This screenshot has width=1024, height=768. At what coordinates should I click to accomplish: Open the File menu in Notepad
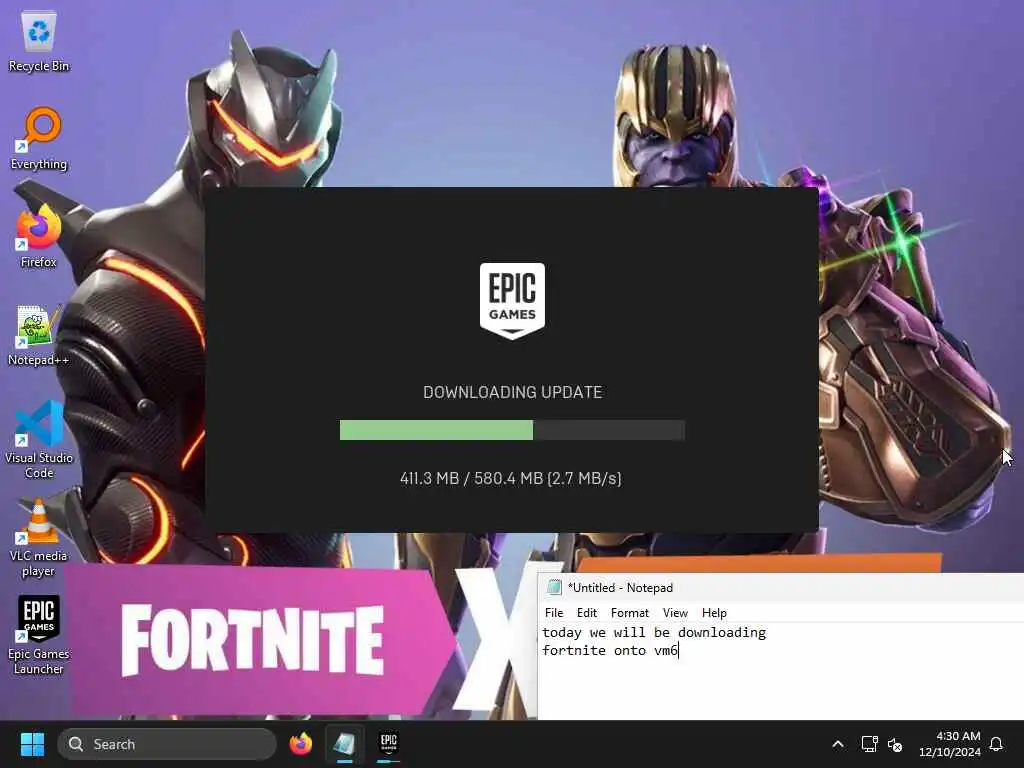[x=554, y=613]
